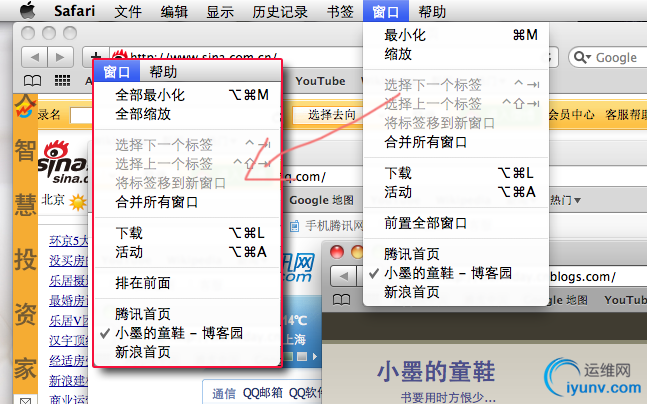Open the 文件 menu
647x404 pixels.
tap(128, 11)
